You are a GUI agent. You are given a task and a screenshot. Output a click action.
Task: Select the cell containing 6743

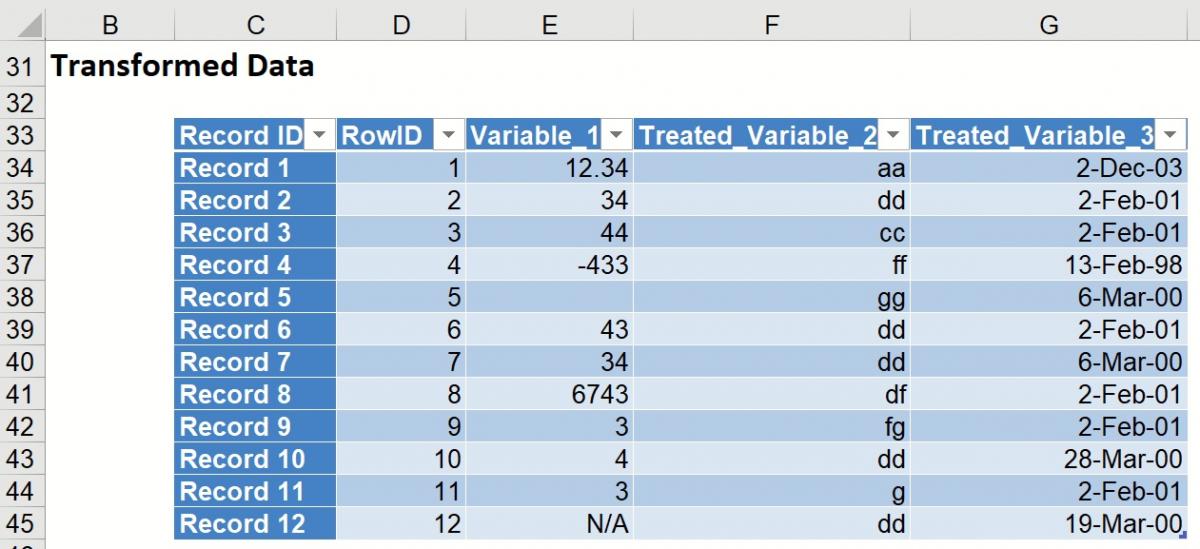click(549, 394)
